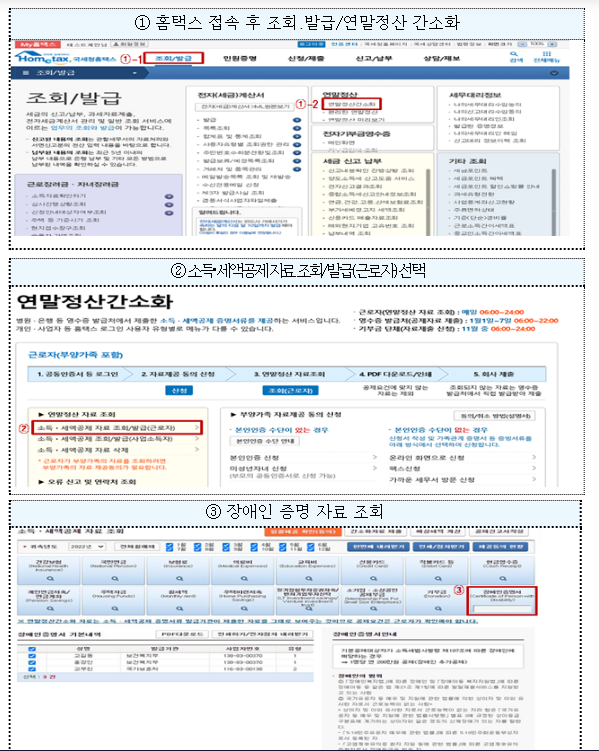The width and height of the screenshot is (599, 751).
Task: Click the magnifier on 의료비 Medical Expenses tile
Action: pyautogui.click(x=244, y=579)
